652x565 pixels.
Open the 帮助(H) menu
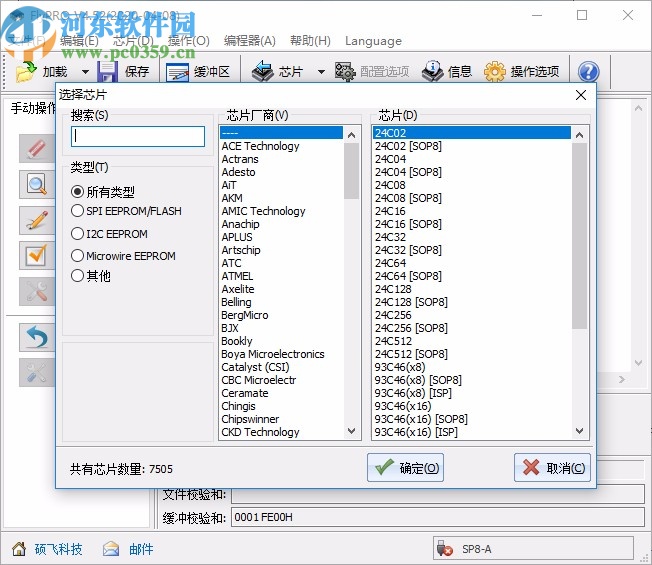310,41
